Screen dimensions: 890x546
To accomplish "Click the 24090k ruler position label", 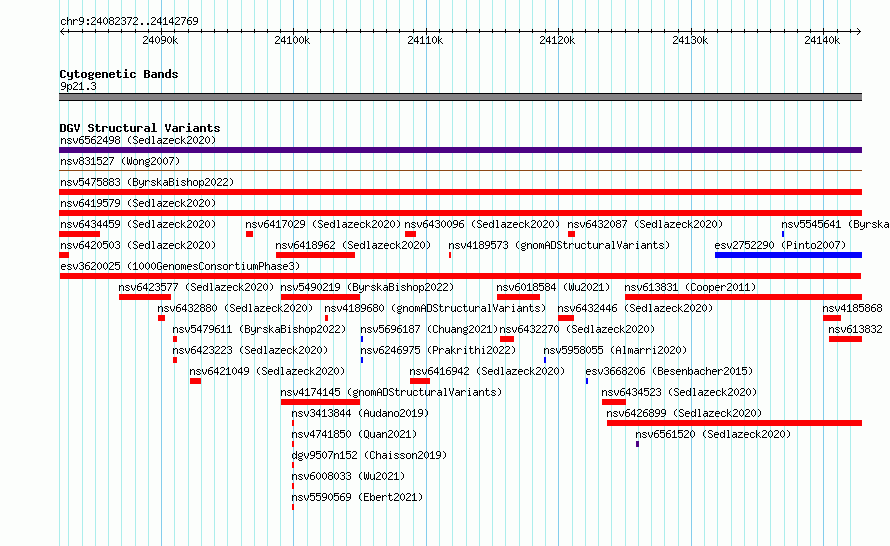I will pyautogui.click(x=160, y=40).
